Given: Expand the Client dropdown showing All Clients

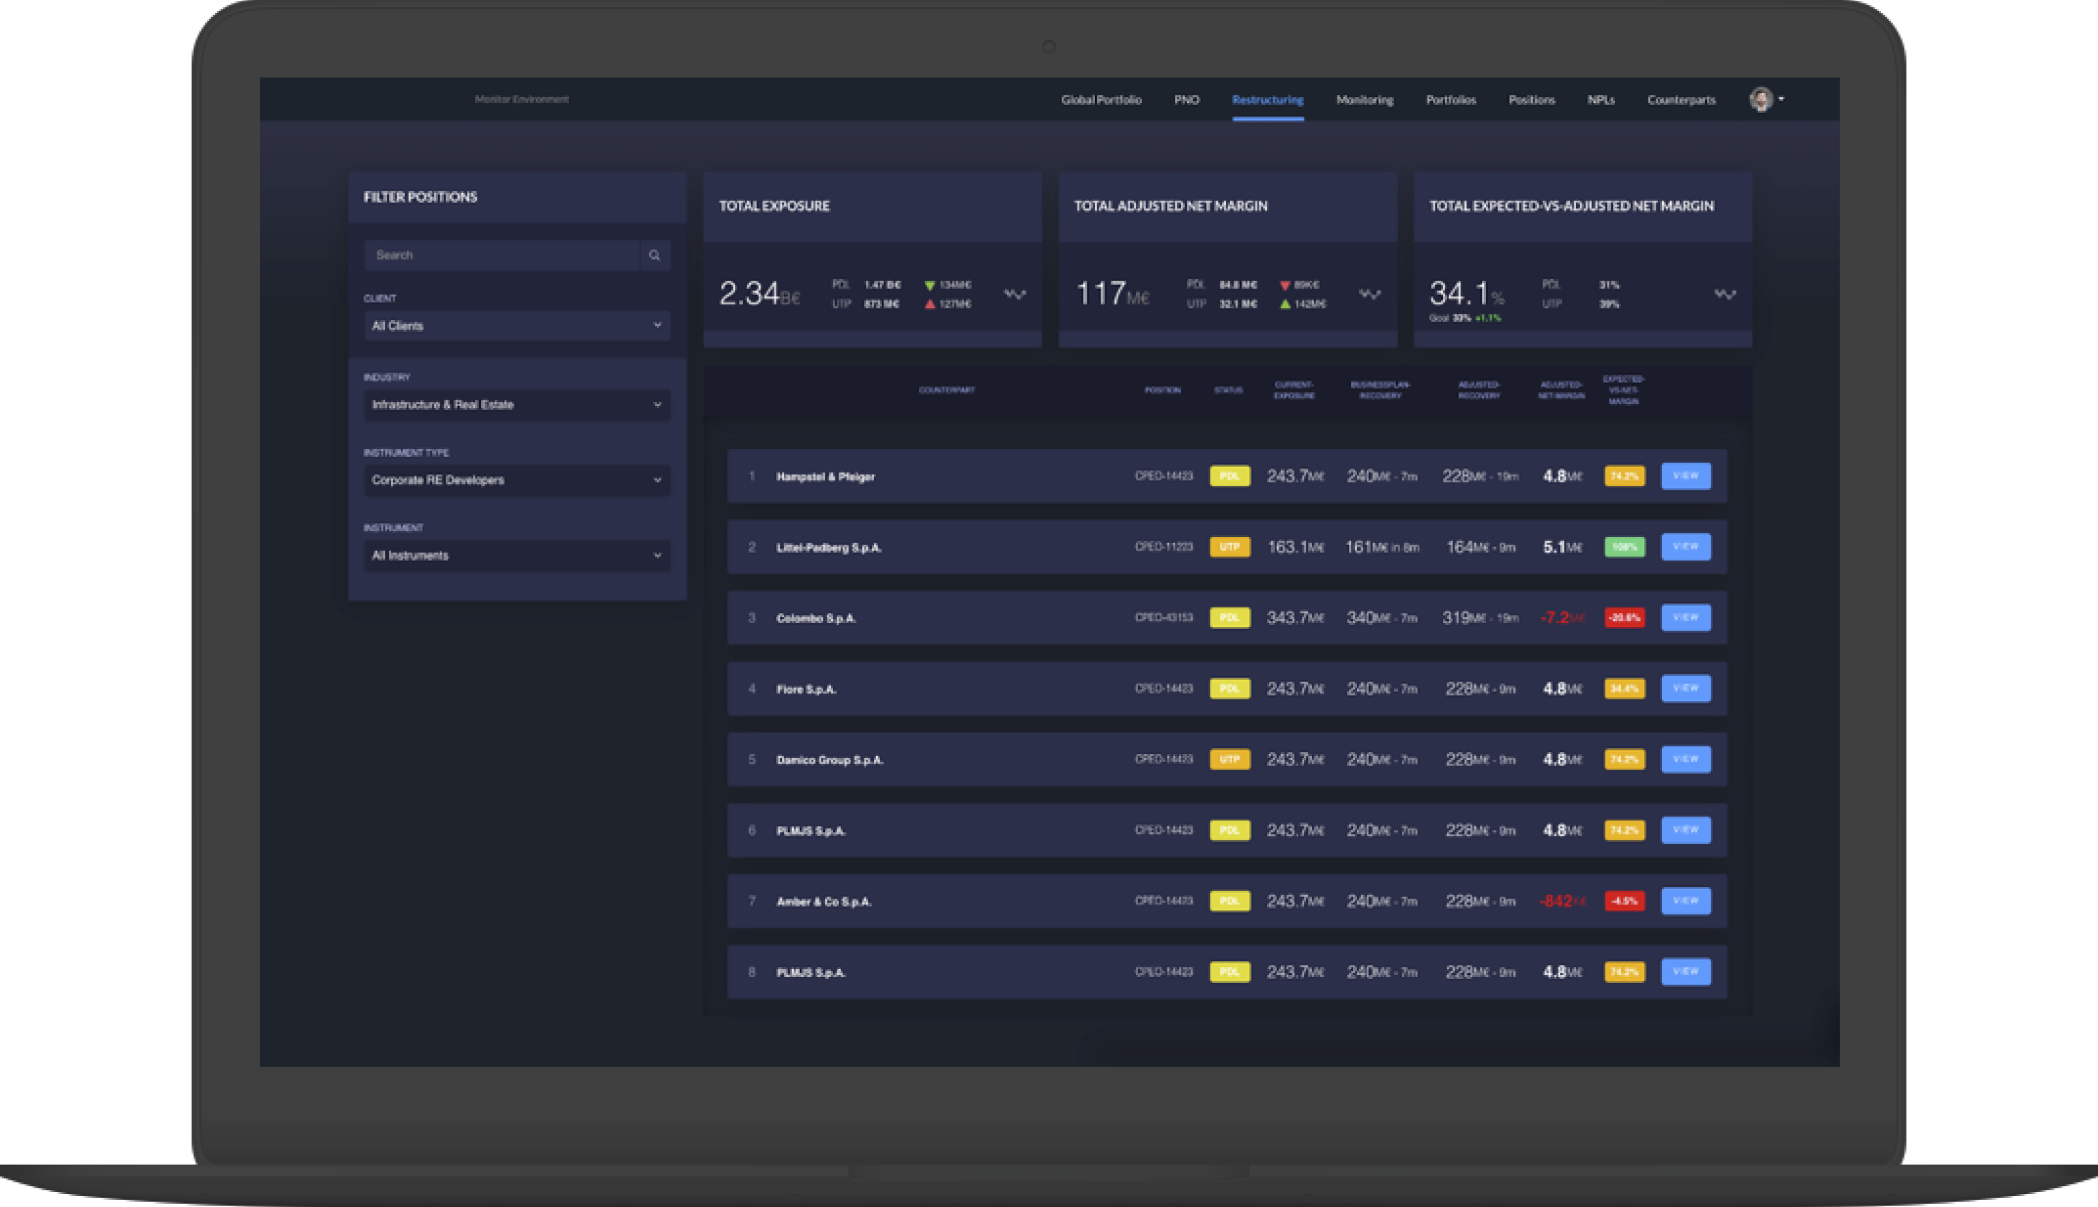Looking at the screenshot, I should 517,326.
